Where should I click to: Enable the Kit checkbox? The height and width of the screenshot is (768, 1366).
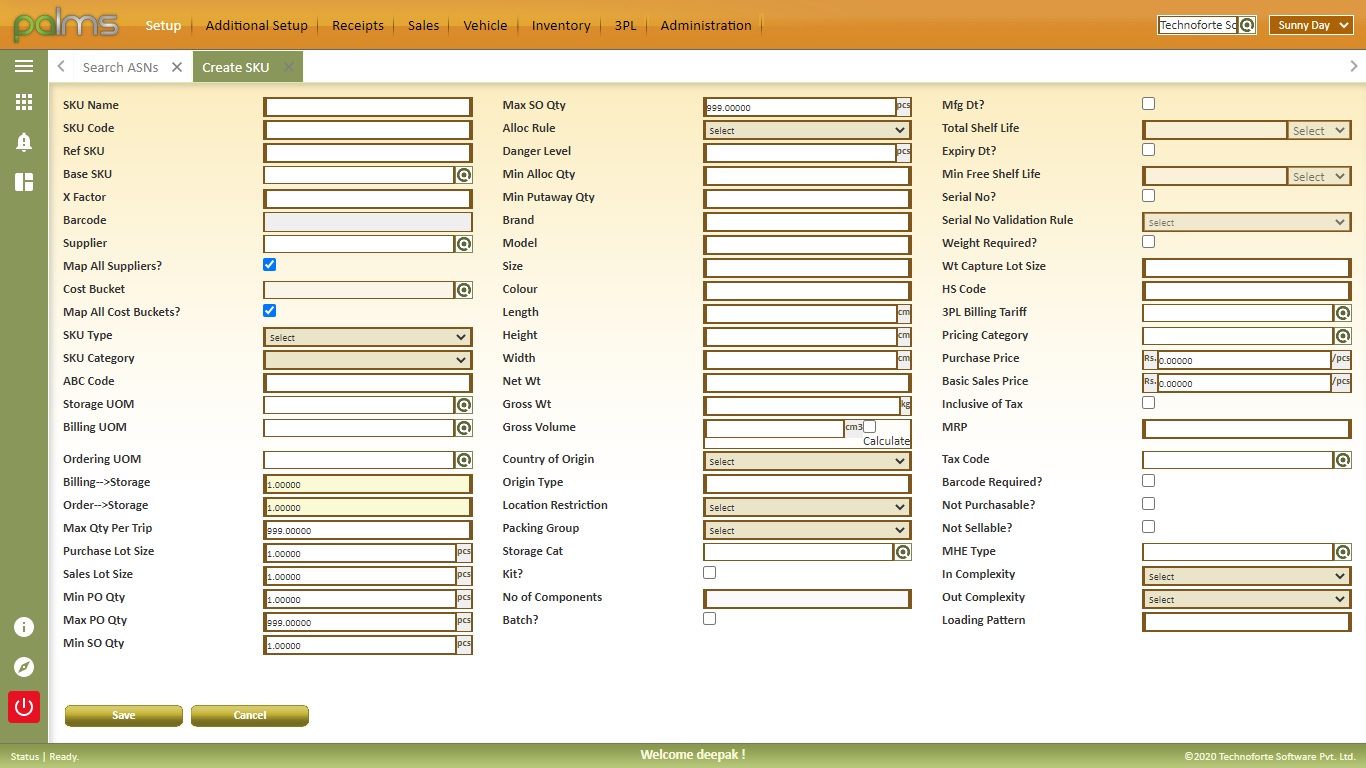coord(709,572)
